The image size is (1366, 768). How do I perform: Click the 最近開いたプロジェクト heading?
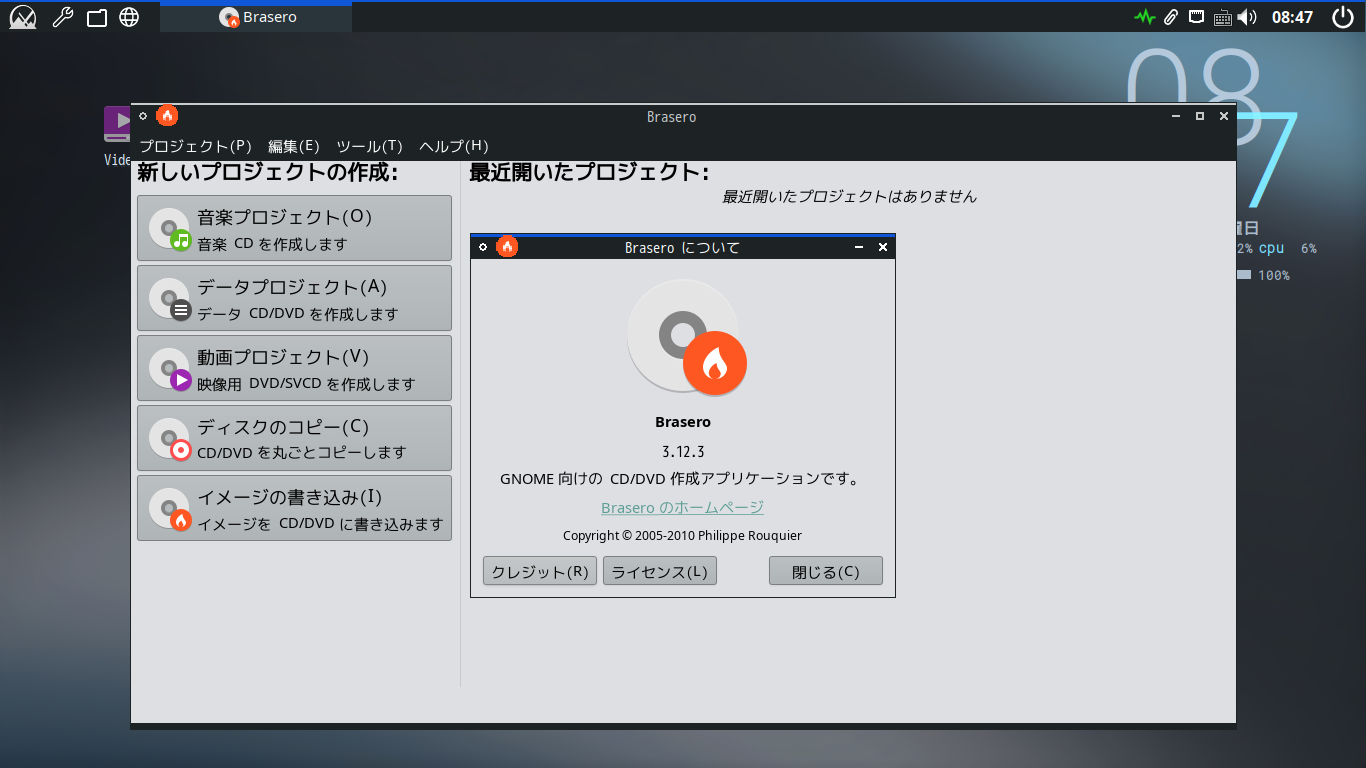tap(589, 173)
